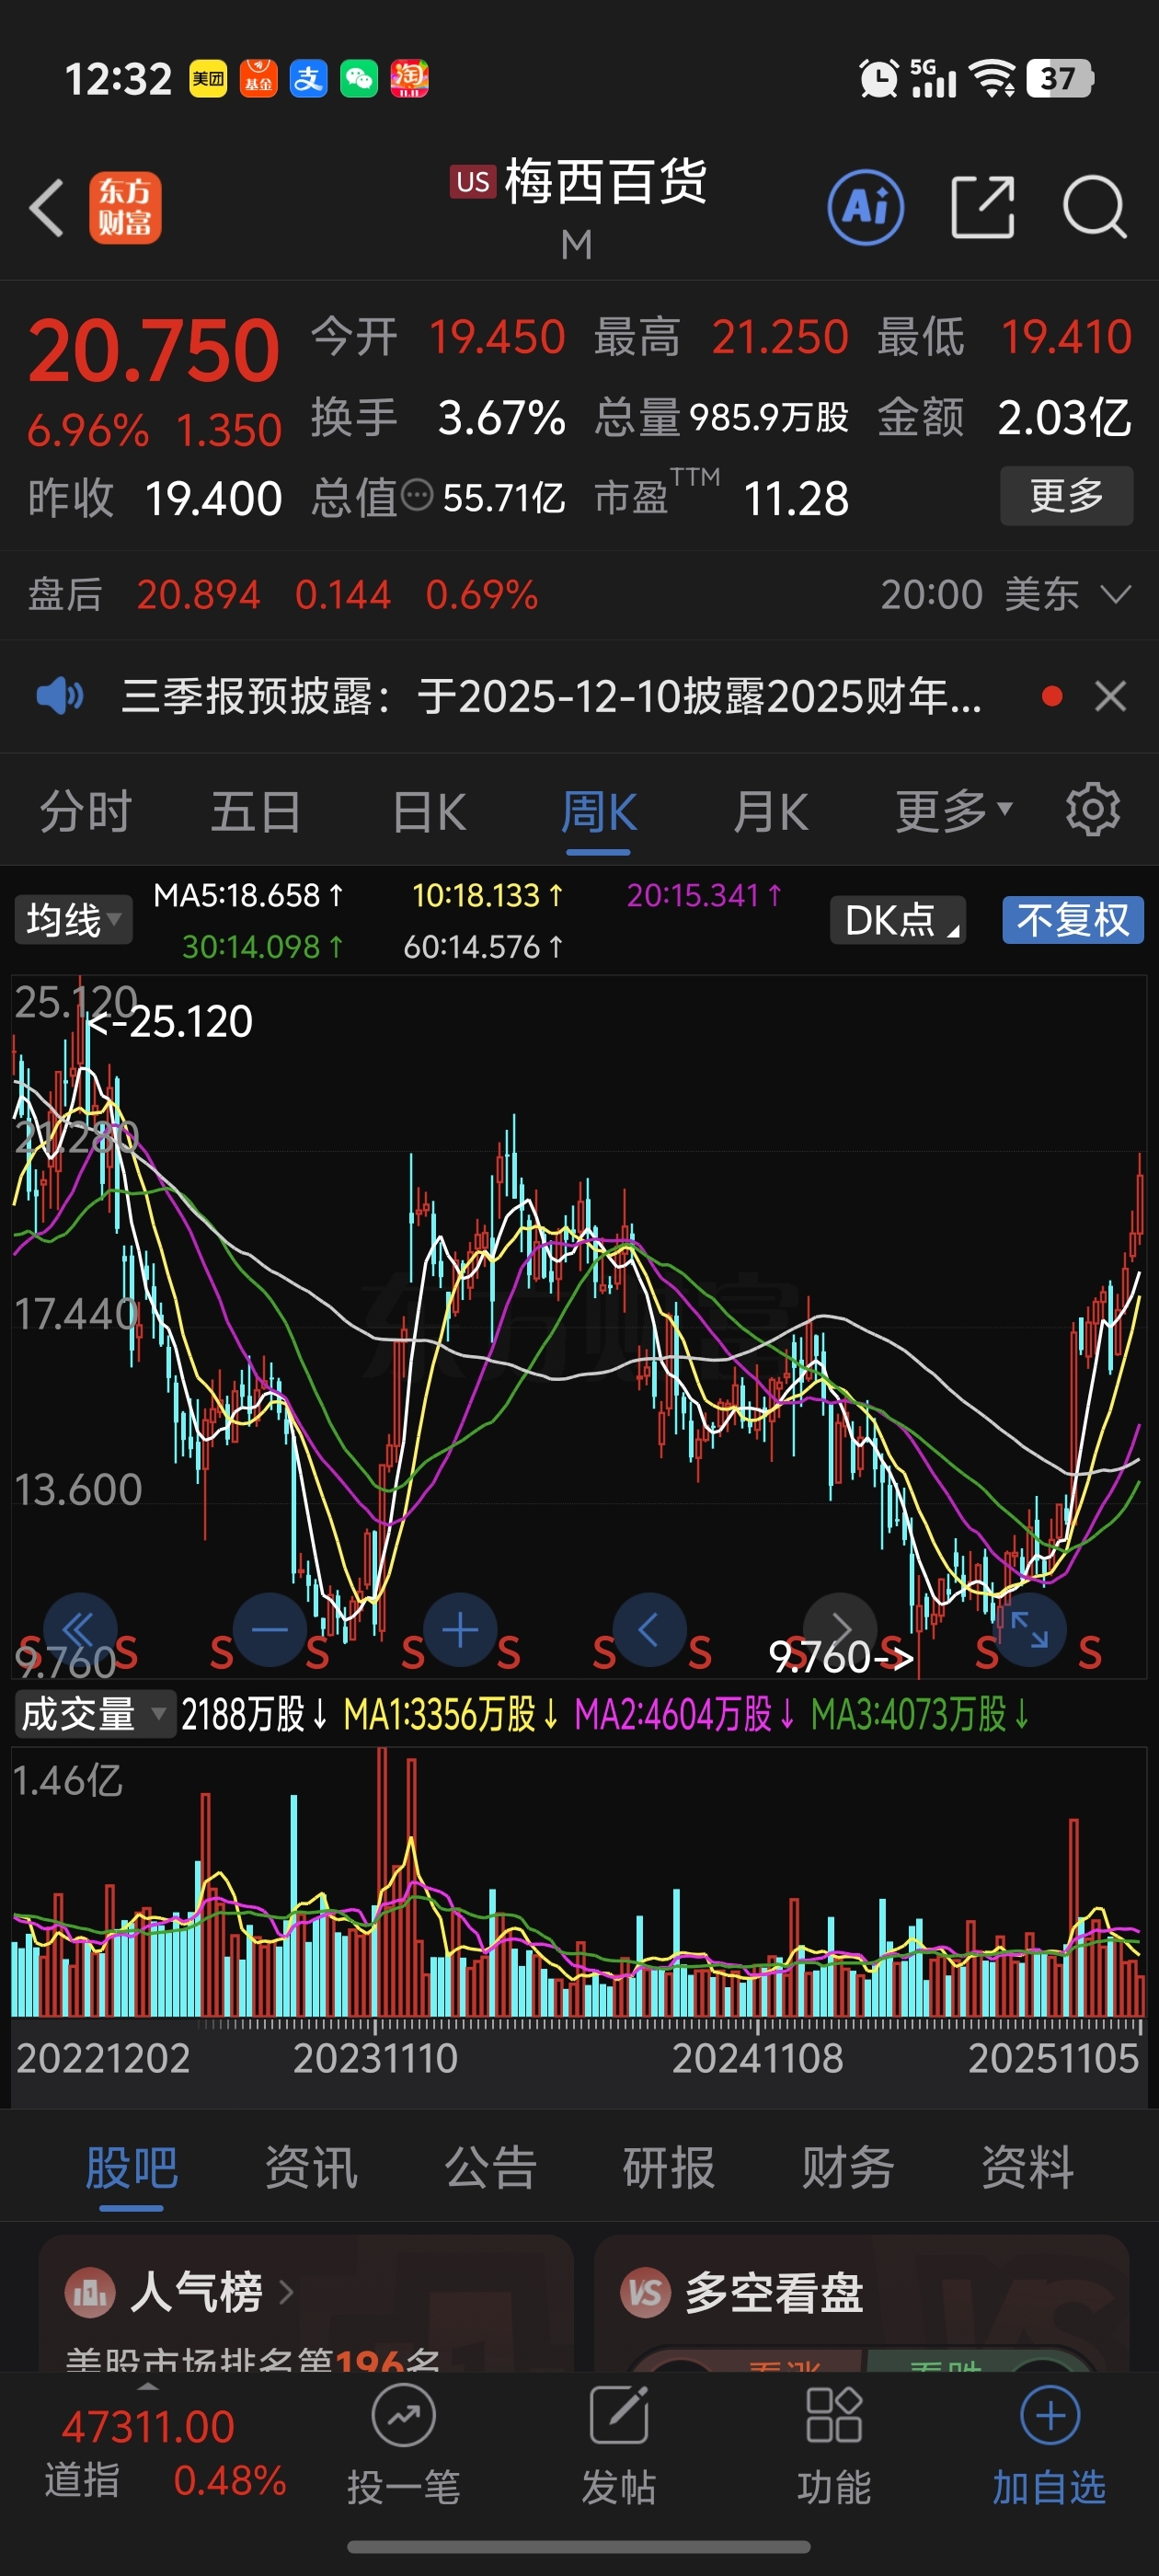Move chart right with single arrow
1159x2576 pixels.
click(840, 1630)
